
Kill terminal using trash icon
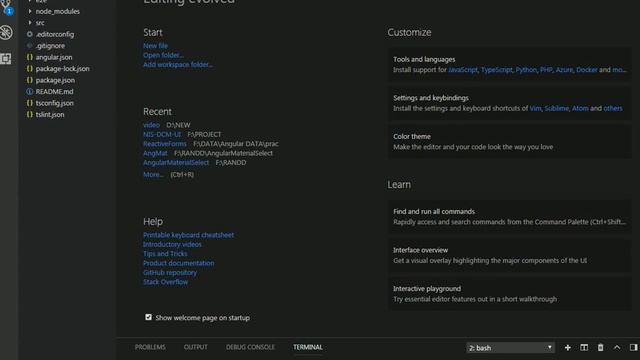point(600,347)
